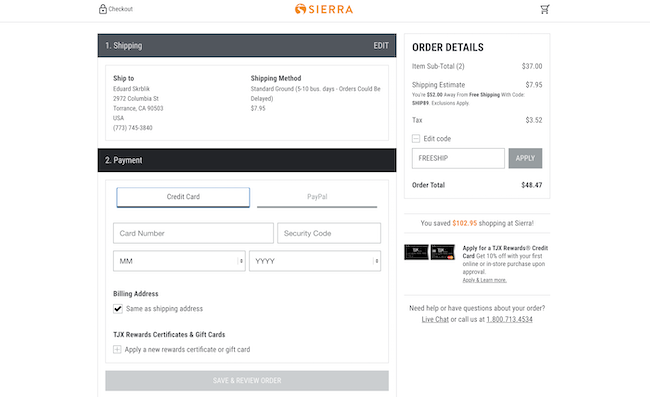Screen dimensions: 650x397
Task: Click the address line 2972 Columbia St
Action: [136, 98]
